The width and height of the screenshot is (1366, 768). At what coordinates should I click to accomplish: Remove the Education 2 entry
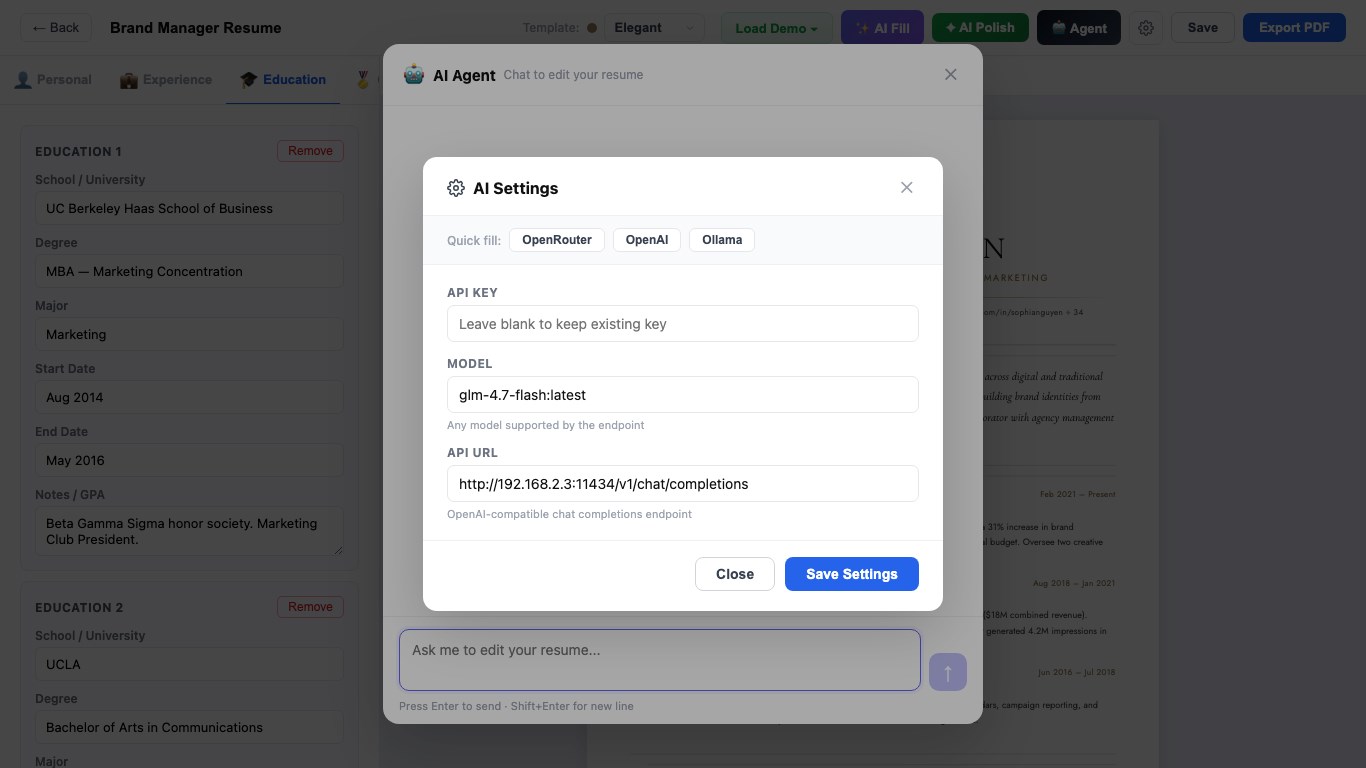310,607
